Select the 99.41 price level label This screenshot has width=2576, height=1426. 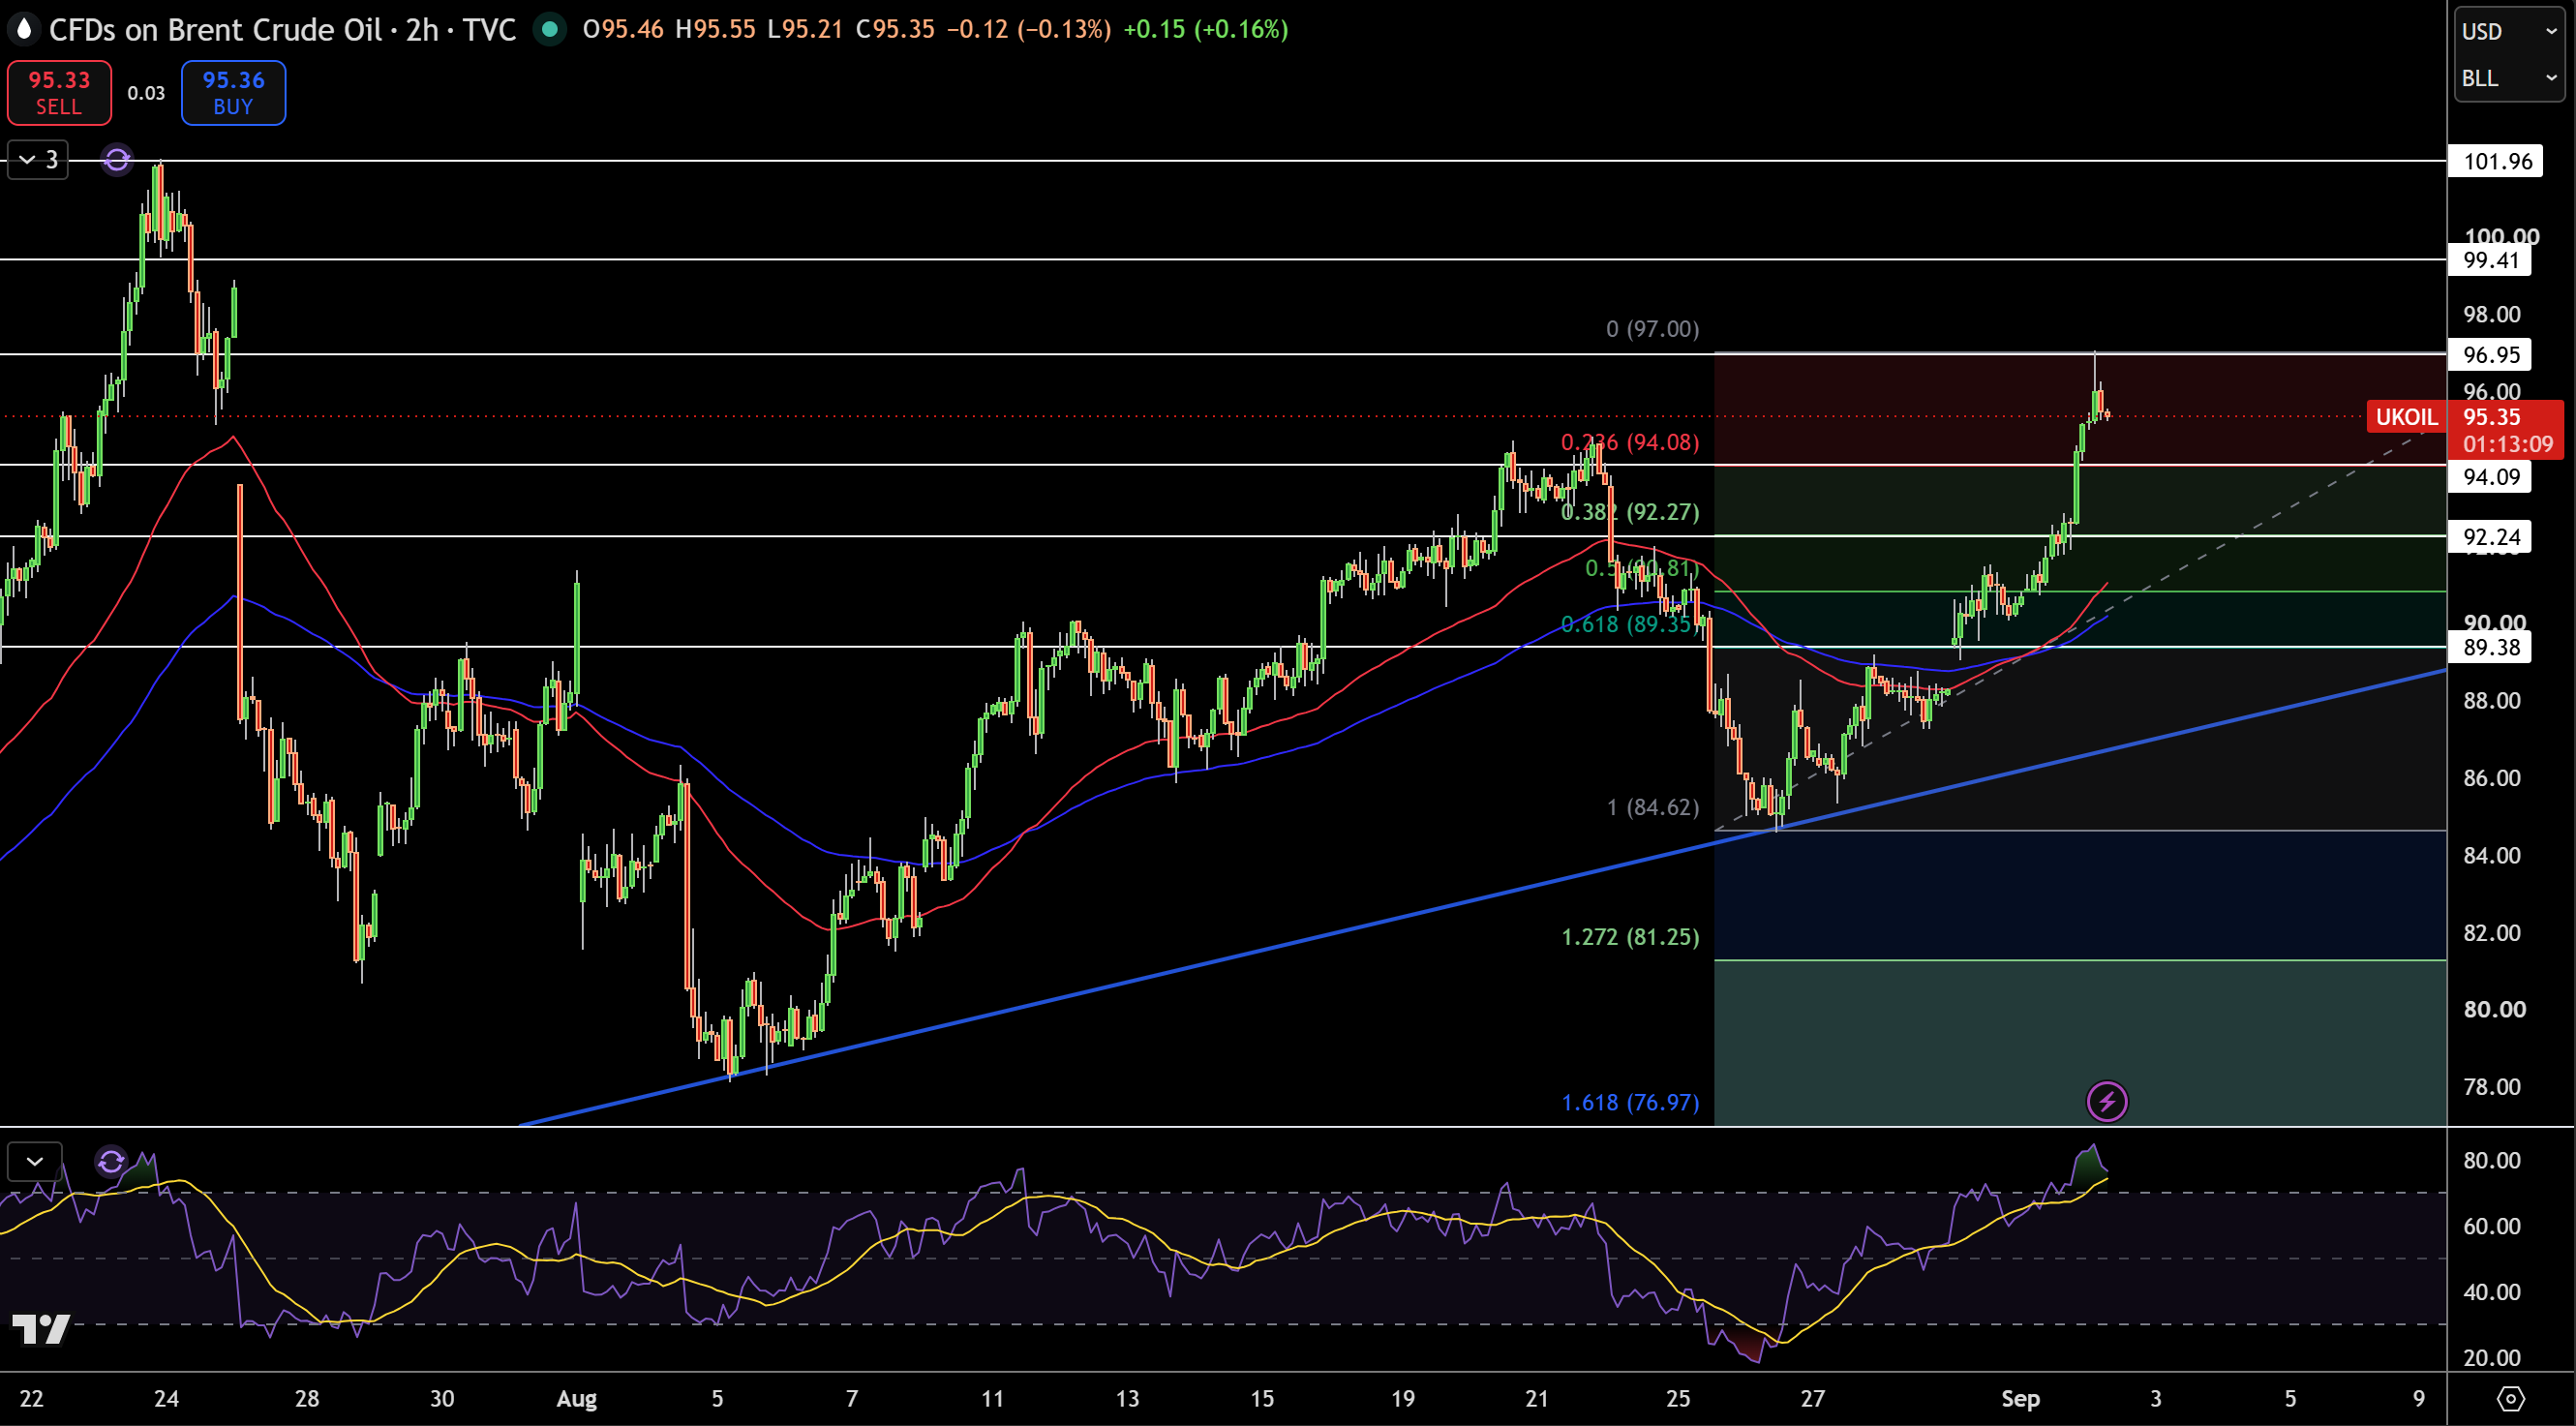click(x=2490, y=261)
